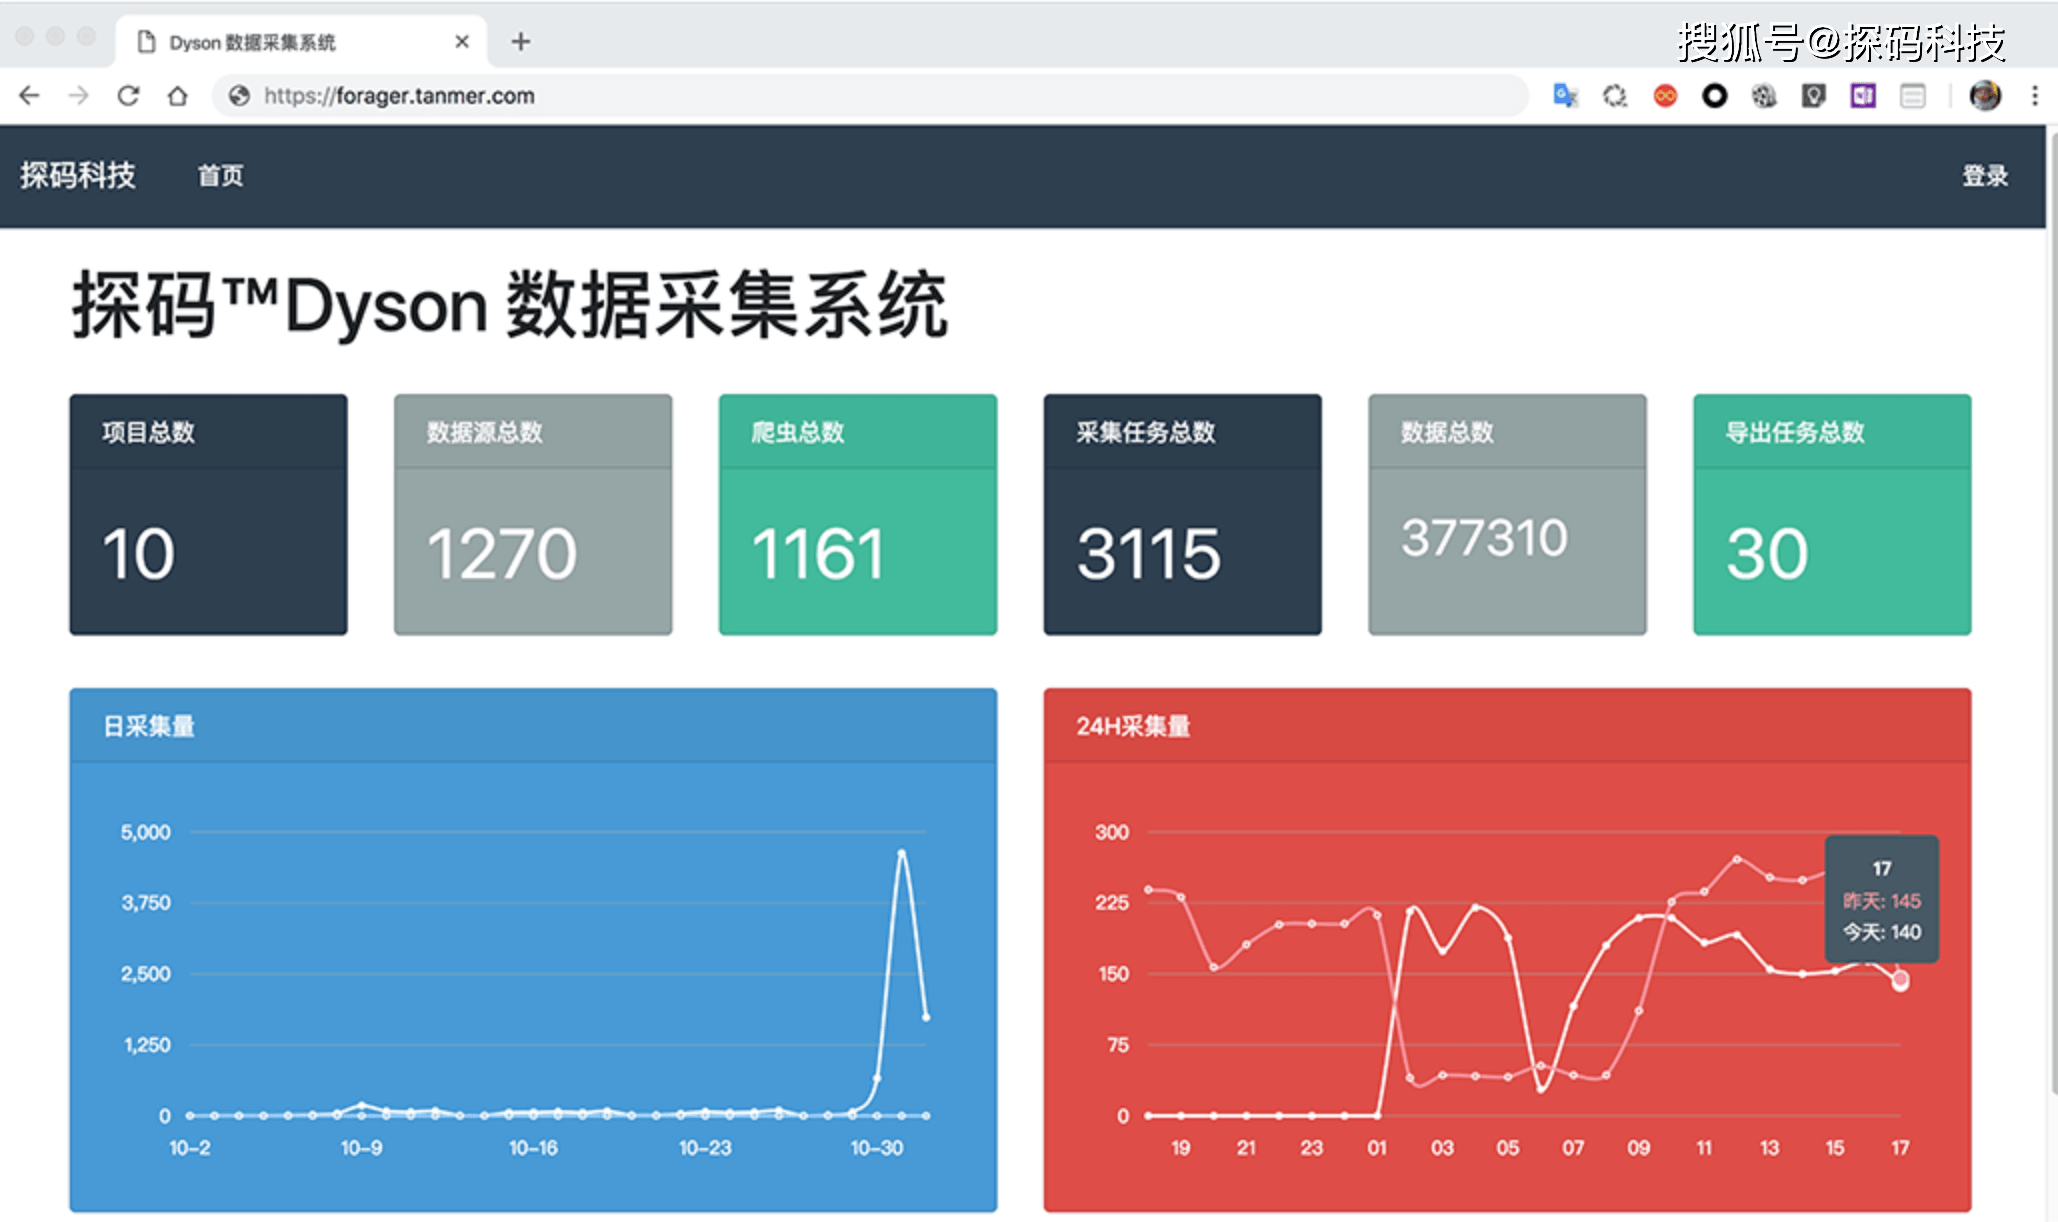Viewport: 2058px width, 1222px height.
Task: Click the 24H采集量 chart header
Action: (x=1507, y=726)
